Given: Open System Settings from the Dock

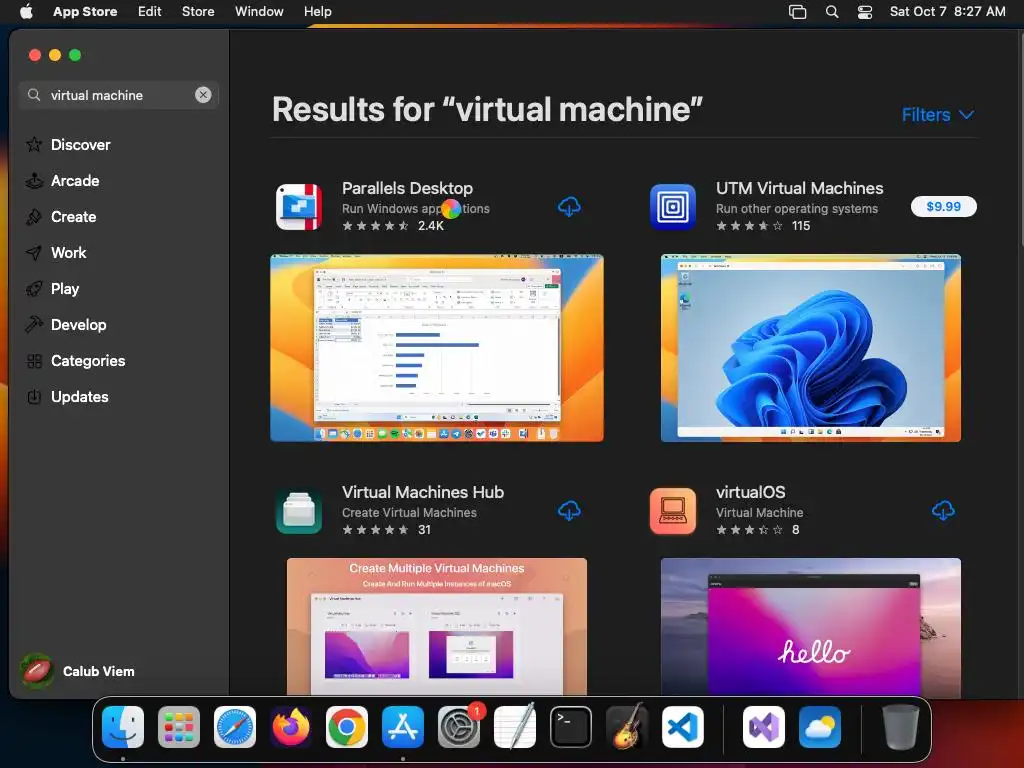Looking at the screenshot, I should [x=458, y=727].
